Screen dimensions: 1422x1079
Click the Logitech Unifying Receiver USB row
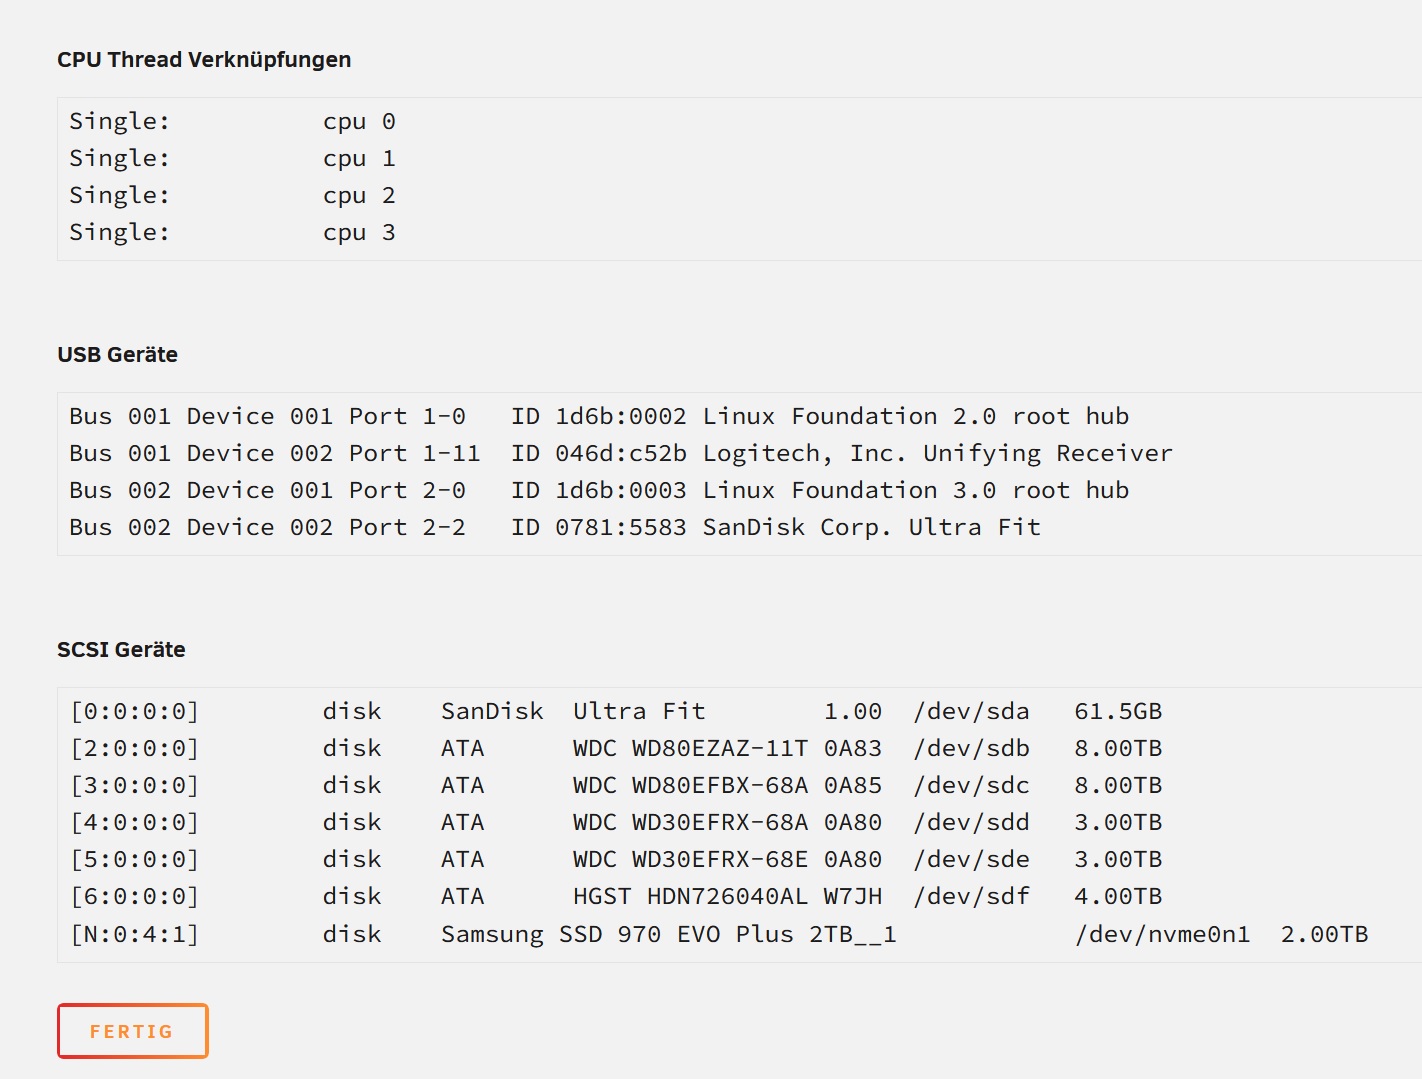pyautogui.click(x=621, y=454)
